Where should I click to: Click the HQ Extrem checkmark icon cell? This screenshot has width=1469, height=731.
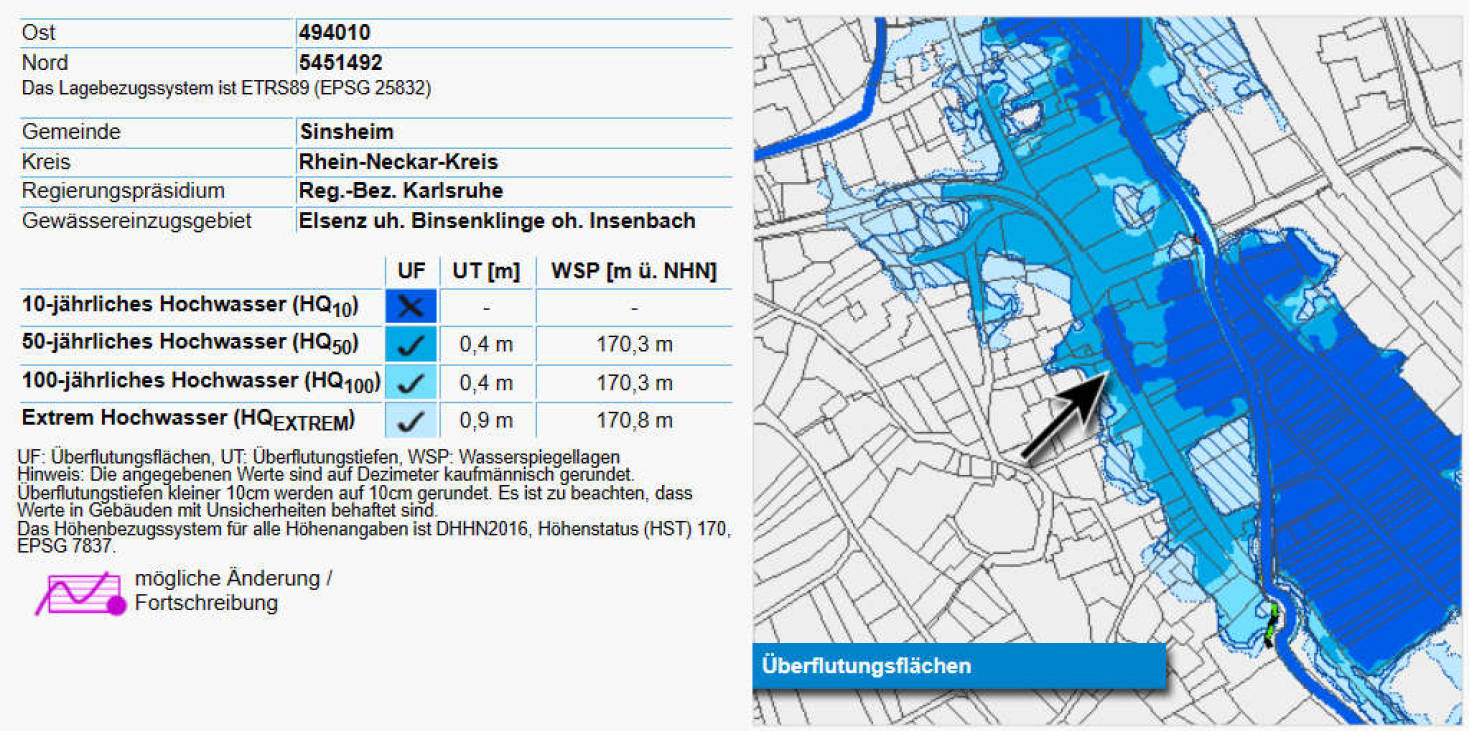[411, 421]
